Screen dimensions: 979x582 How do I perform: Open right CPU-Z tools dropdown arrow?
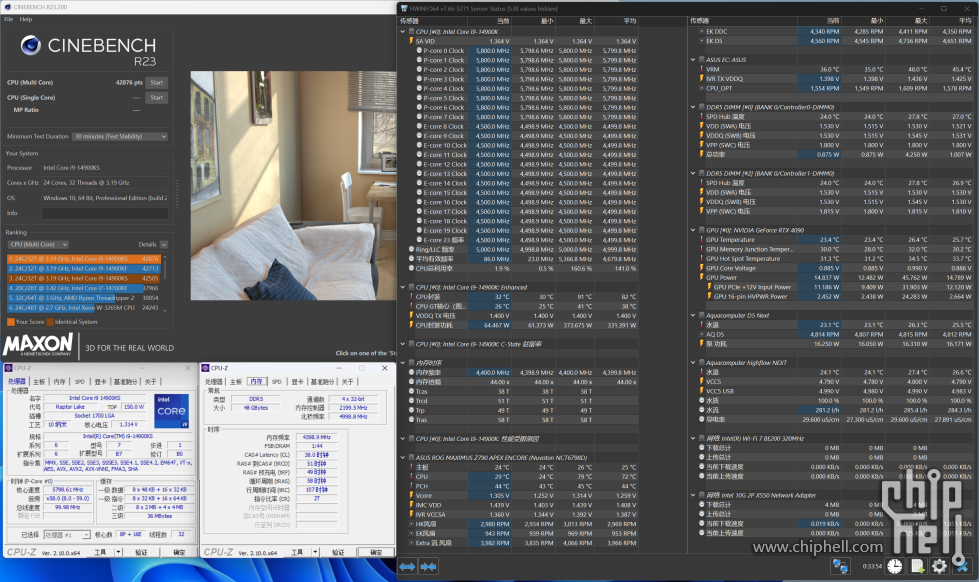coord(315,552)
